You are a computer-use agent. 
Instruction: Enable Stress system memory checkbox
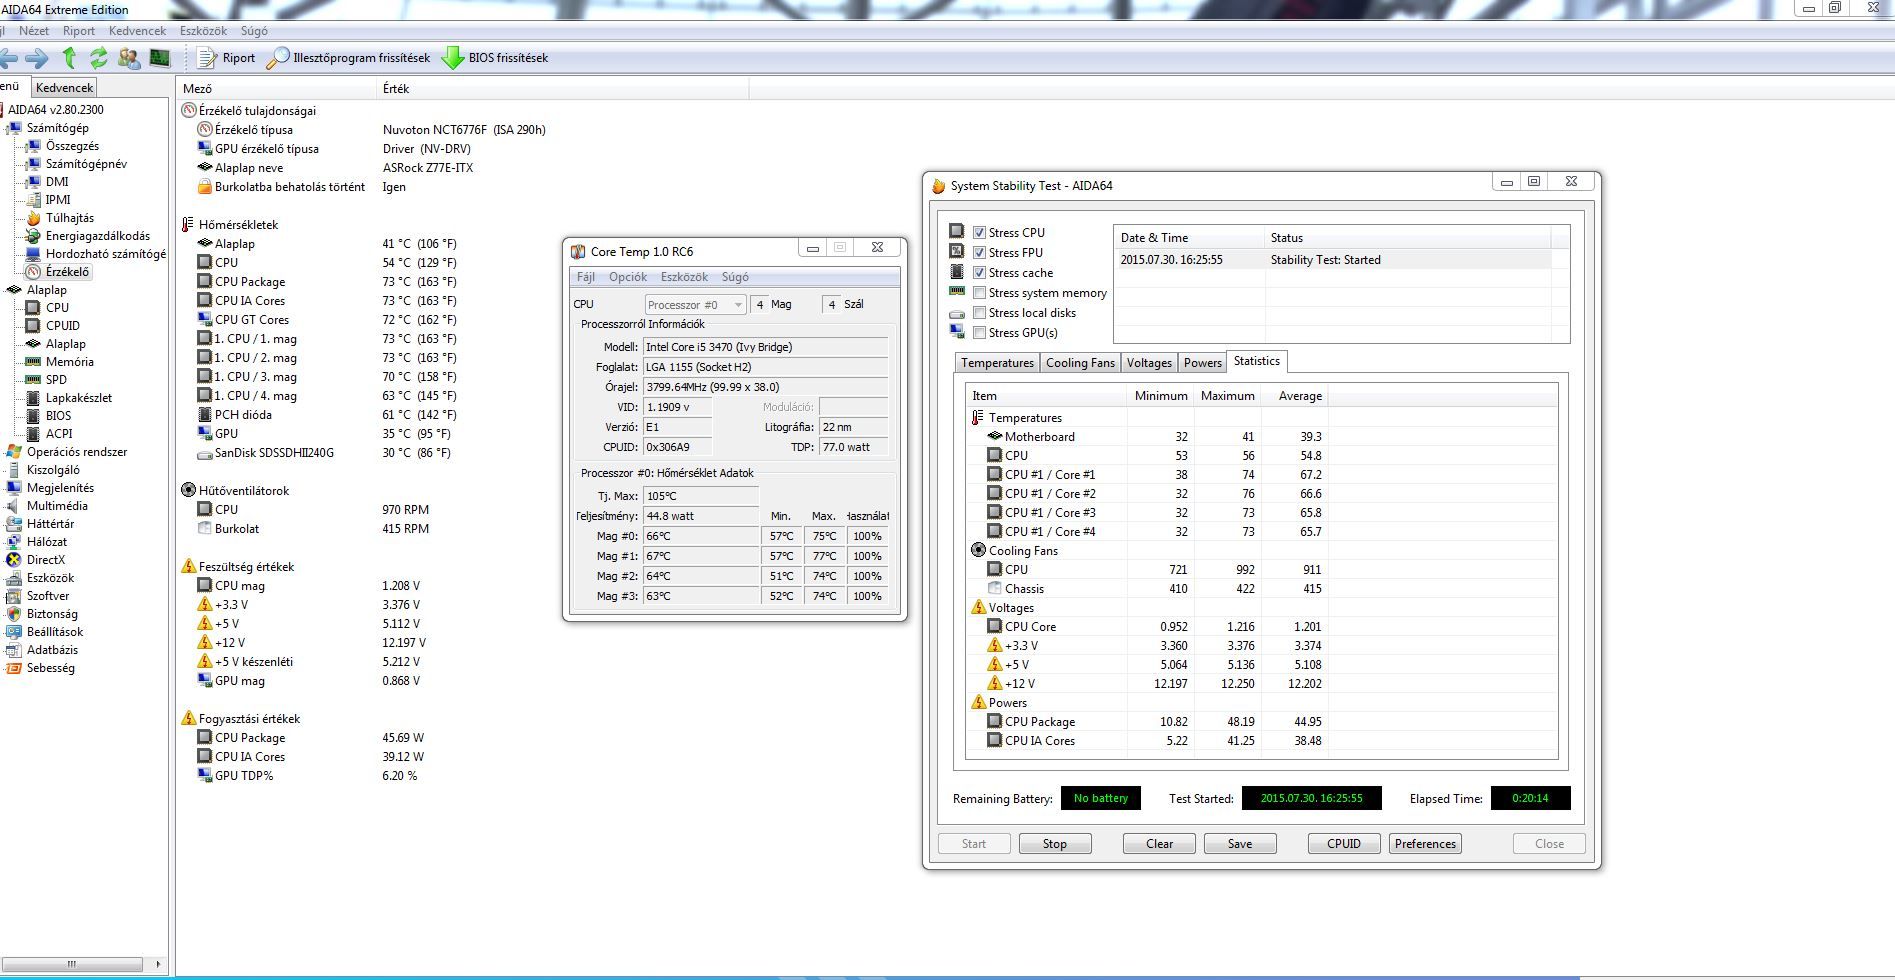979,293
